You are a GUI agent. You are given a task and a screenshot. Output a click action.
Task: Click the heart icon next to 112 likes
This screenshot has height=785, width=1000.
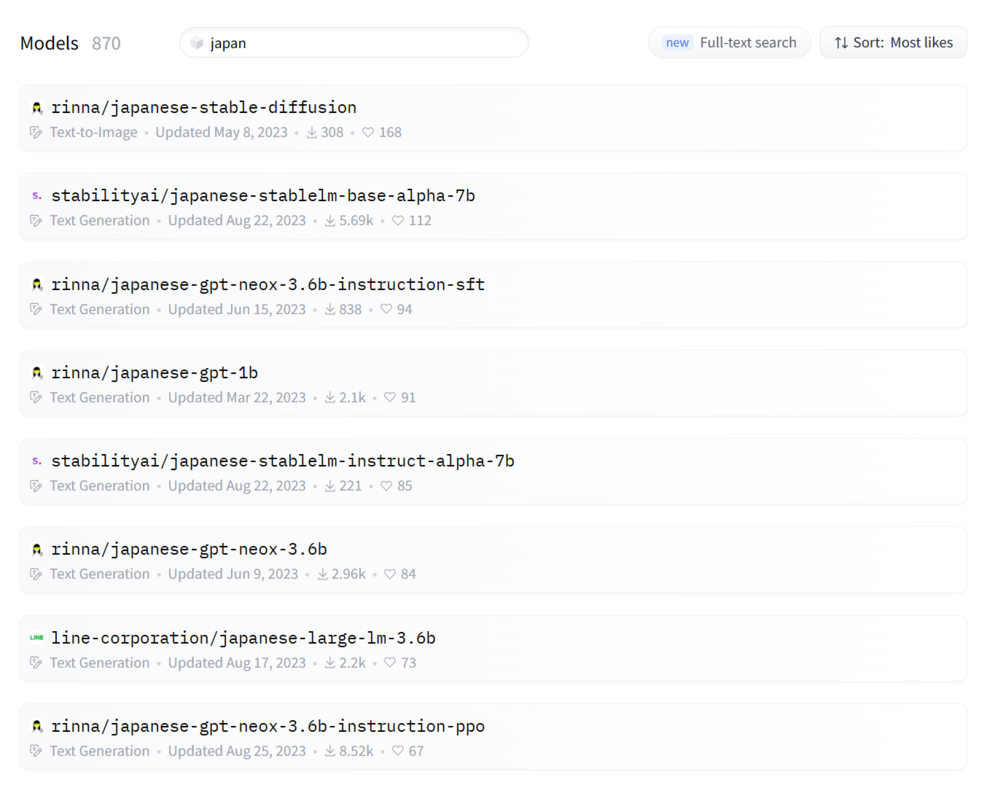(398, 221)
